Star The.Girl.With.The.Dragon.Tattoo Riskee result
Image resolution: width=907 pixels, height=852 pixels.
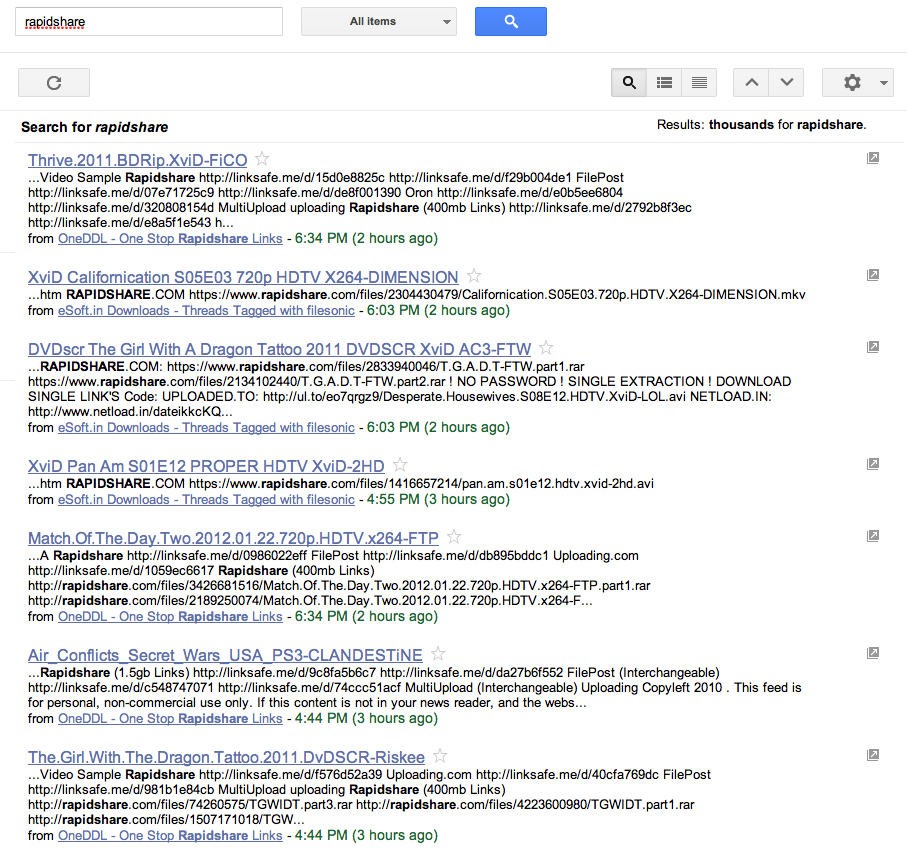tap(440, 755)
